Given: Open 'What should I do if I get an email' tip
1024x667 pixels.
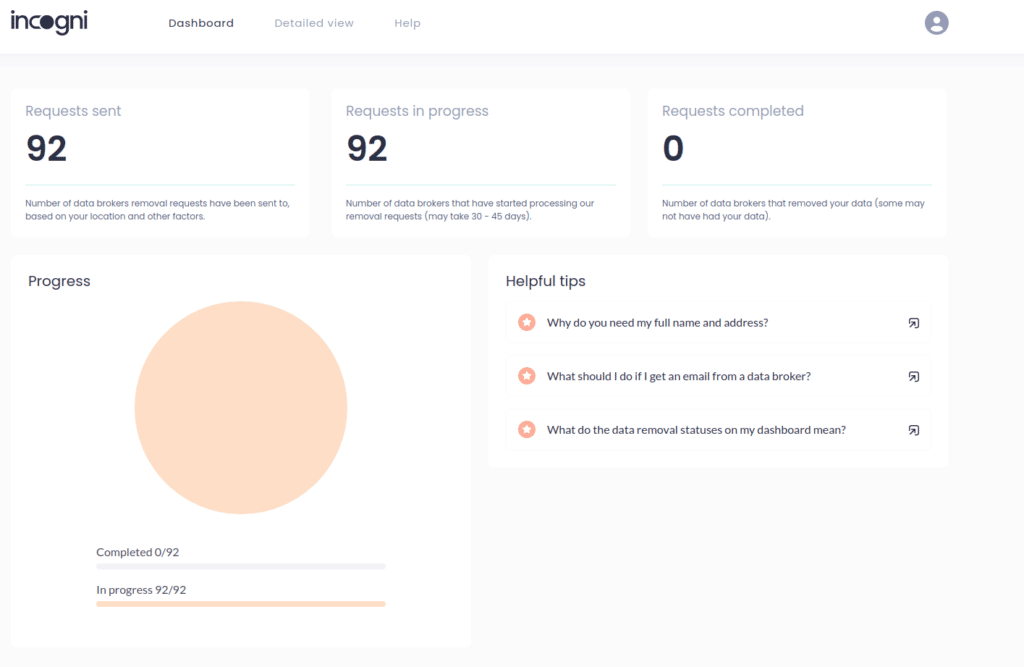Looking at the screenshot, I should pyautogui.click(x=678, y=377).
